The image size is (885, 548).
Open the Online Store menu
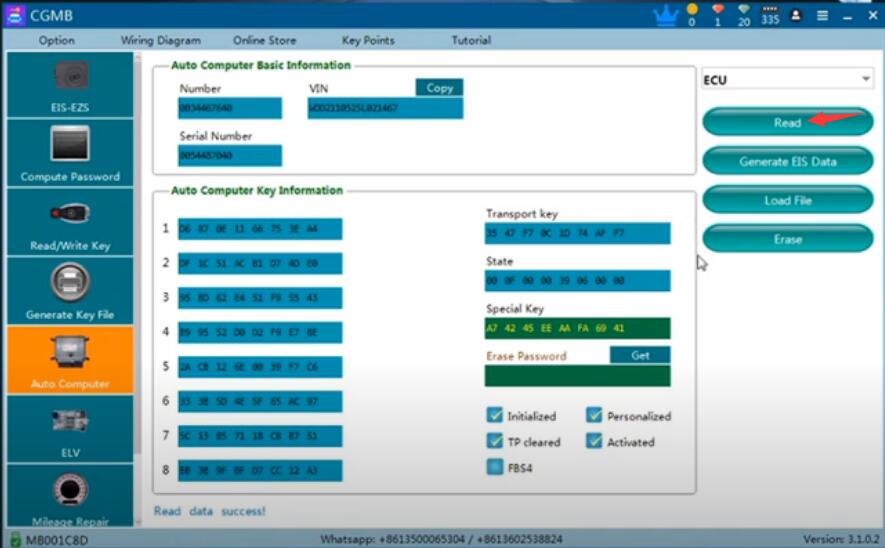(x=264, y=41)
